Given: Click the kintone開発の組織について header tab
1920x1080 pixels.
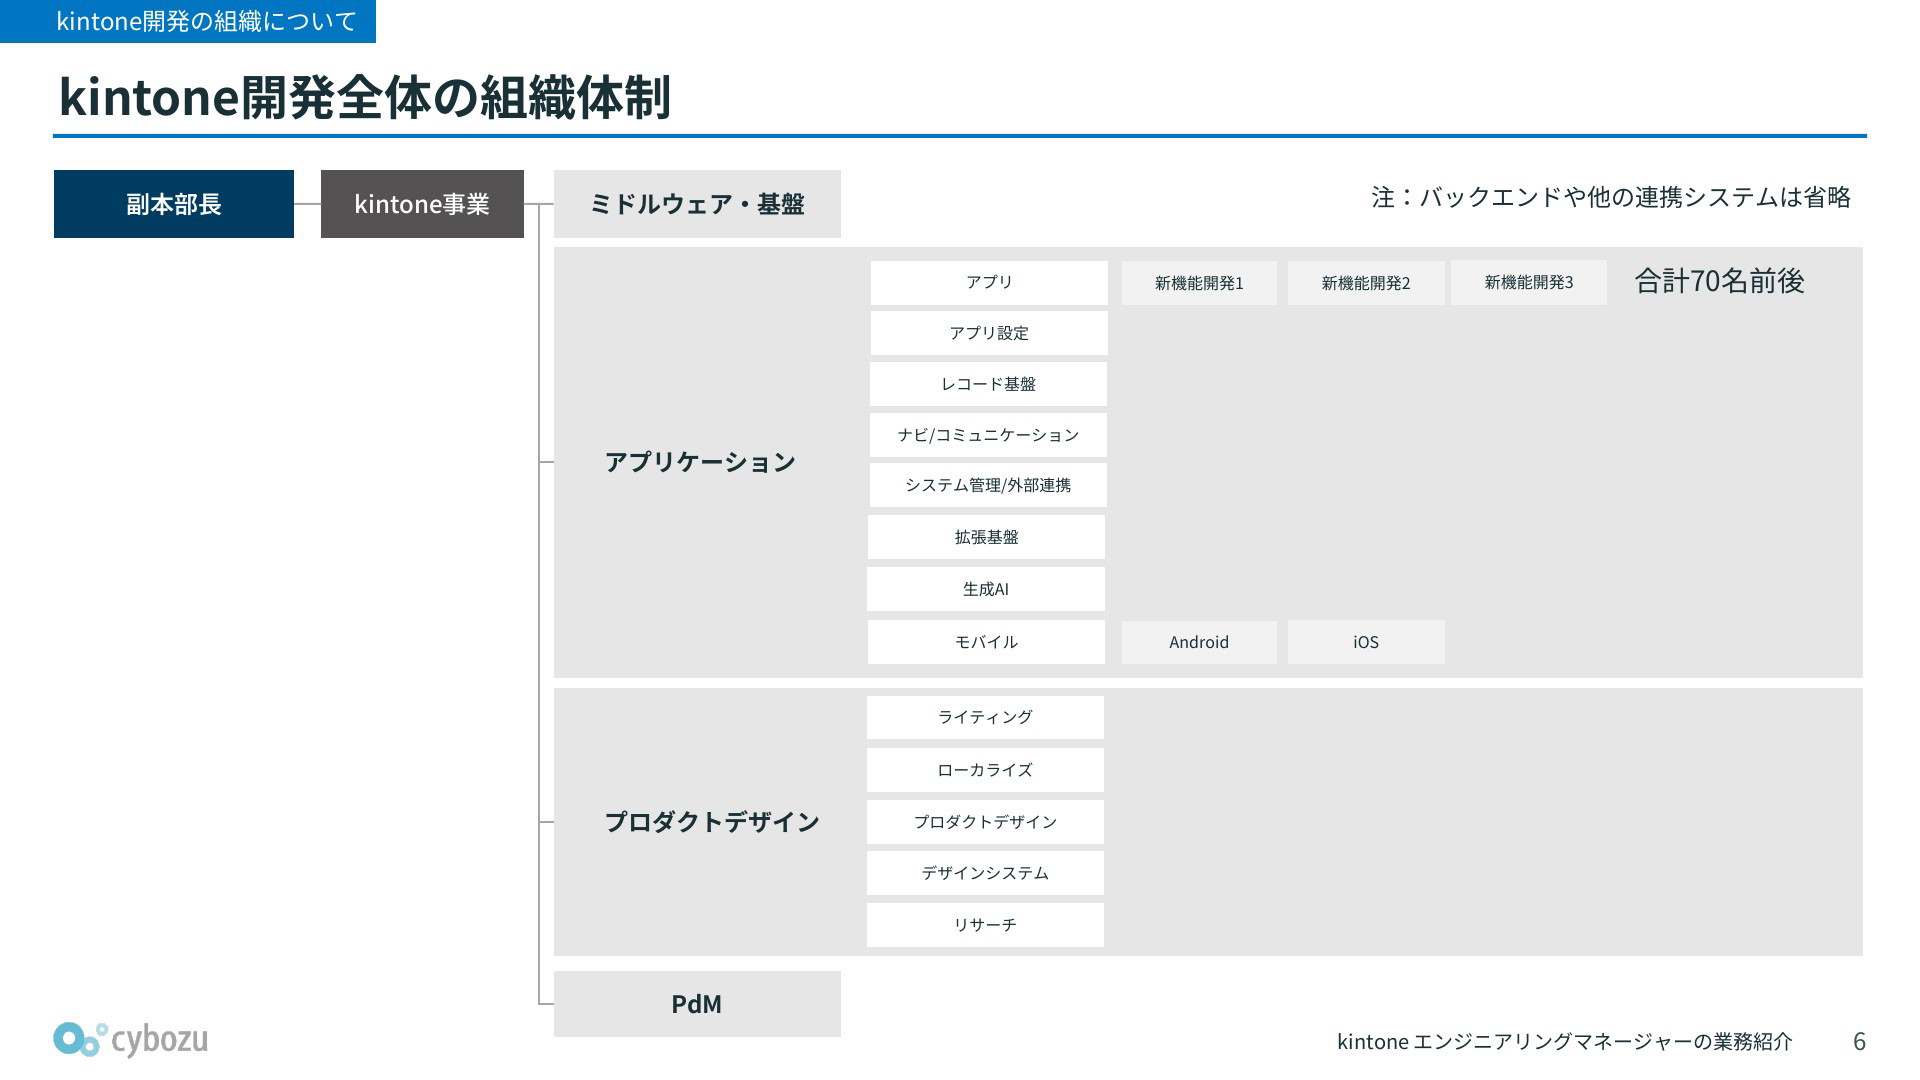Looking at the screenshot, I should pyautogui.click(x=188, y=21).
